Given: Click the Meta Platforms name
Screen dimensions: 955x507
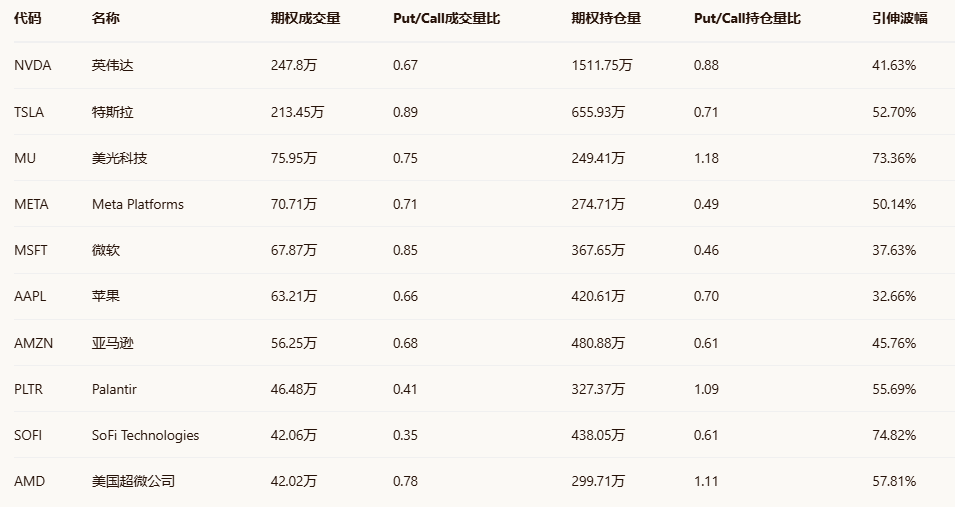Looking at the screenshot, I should tap(138, 204).
